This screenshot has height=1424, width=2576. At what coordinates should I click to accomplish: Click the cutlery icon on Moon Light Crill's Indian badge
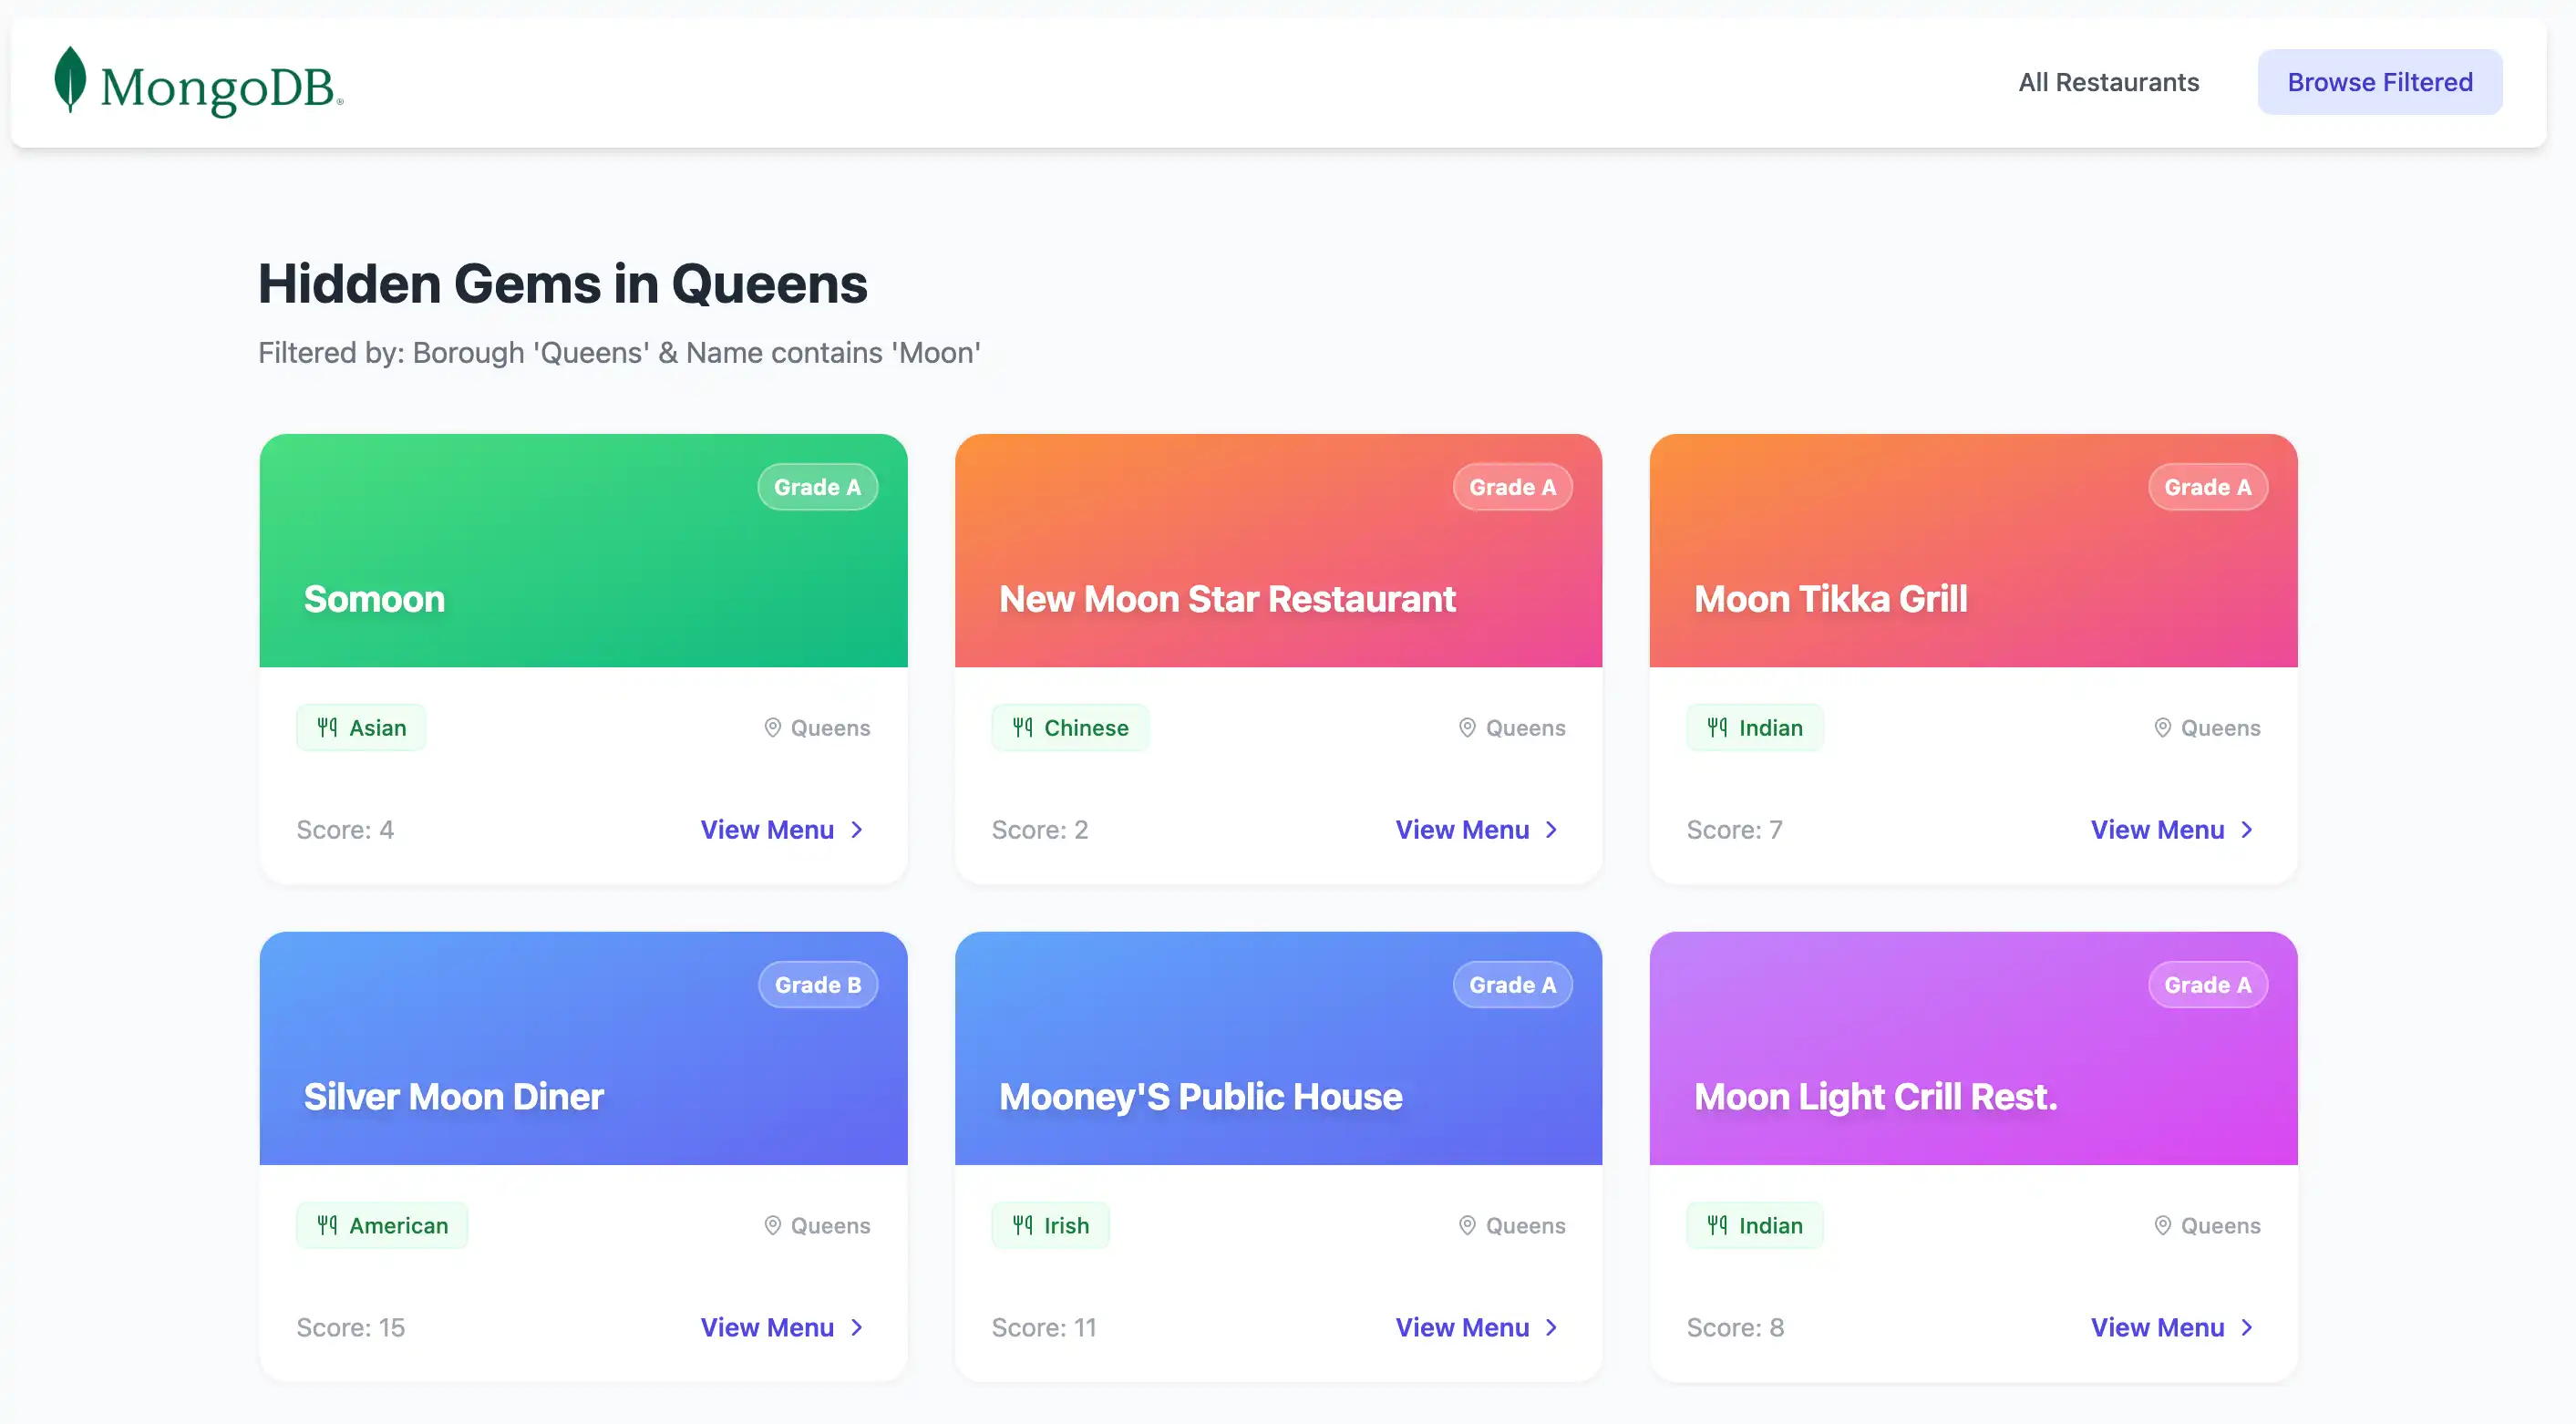coord(1716,1225)
